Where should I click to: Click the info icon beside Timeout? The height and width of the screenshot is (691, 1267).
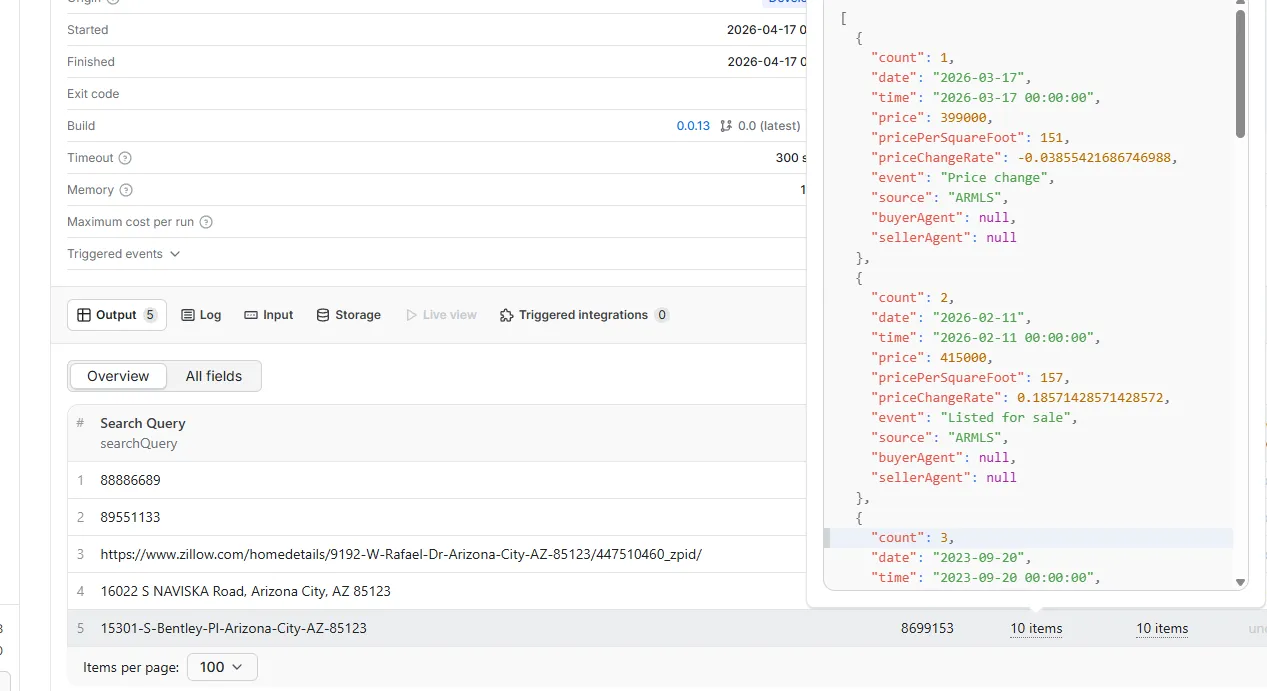[125, 158]
